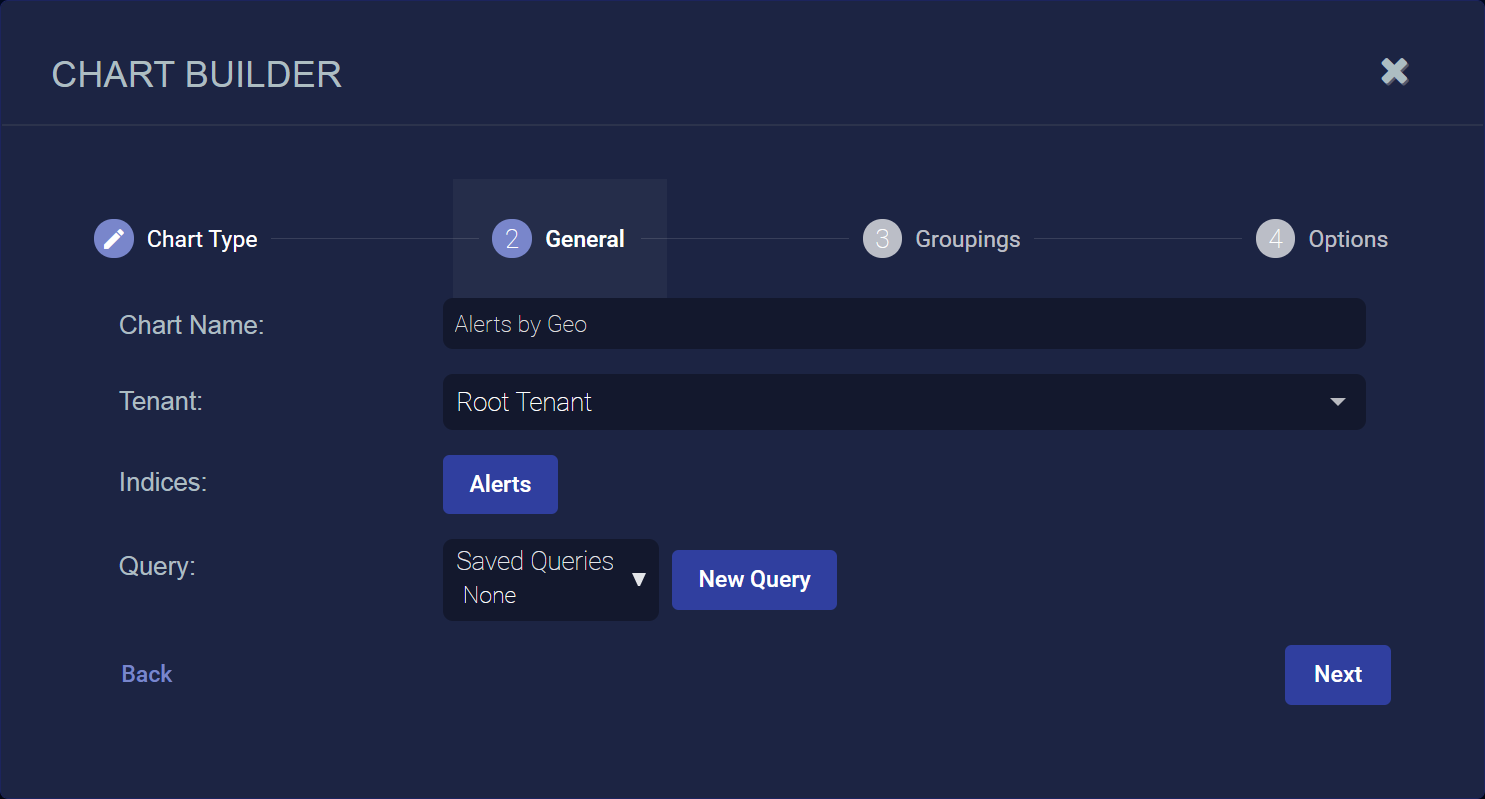Click the Back link
The width and height of the screenshot is (1485, 799).
tap(147, 674)
